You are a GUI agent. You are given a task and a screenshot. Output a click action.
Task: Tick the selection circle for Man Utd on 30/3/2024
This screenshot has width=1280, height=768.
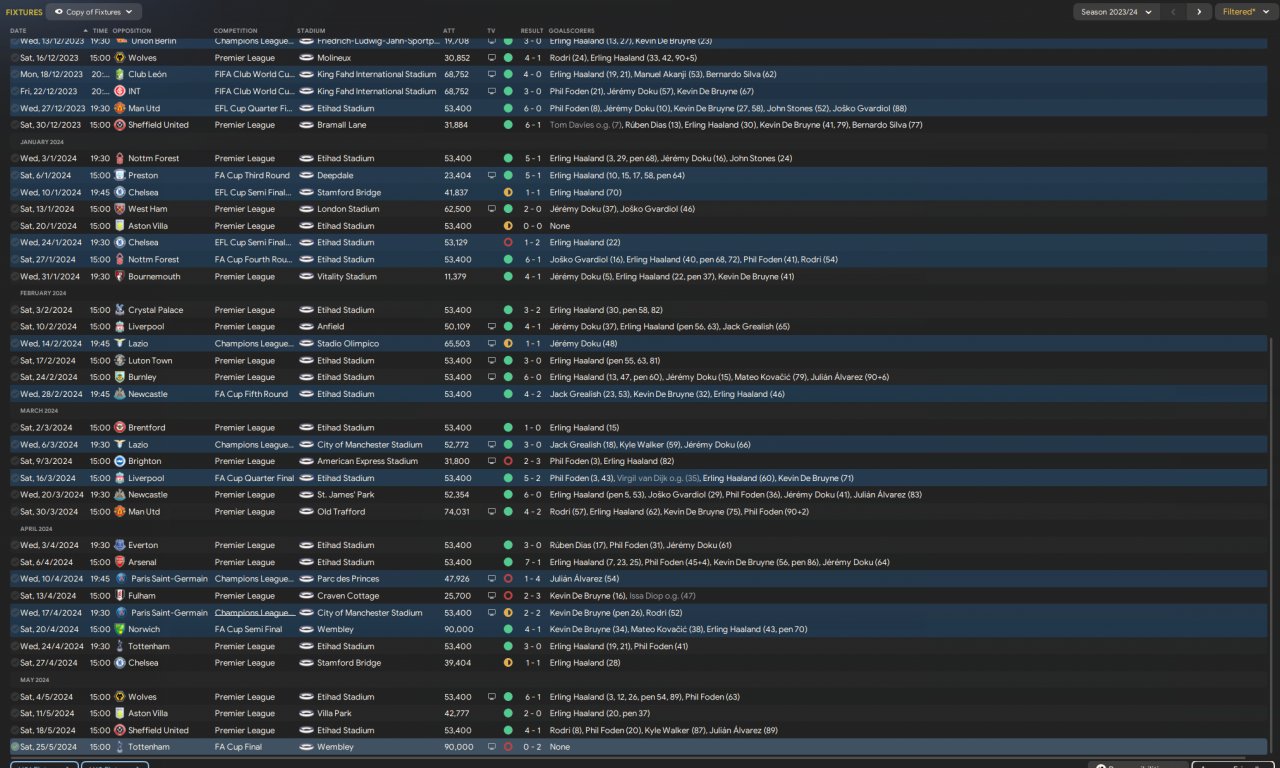(15, 511)
